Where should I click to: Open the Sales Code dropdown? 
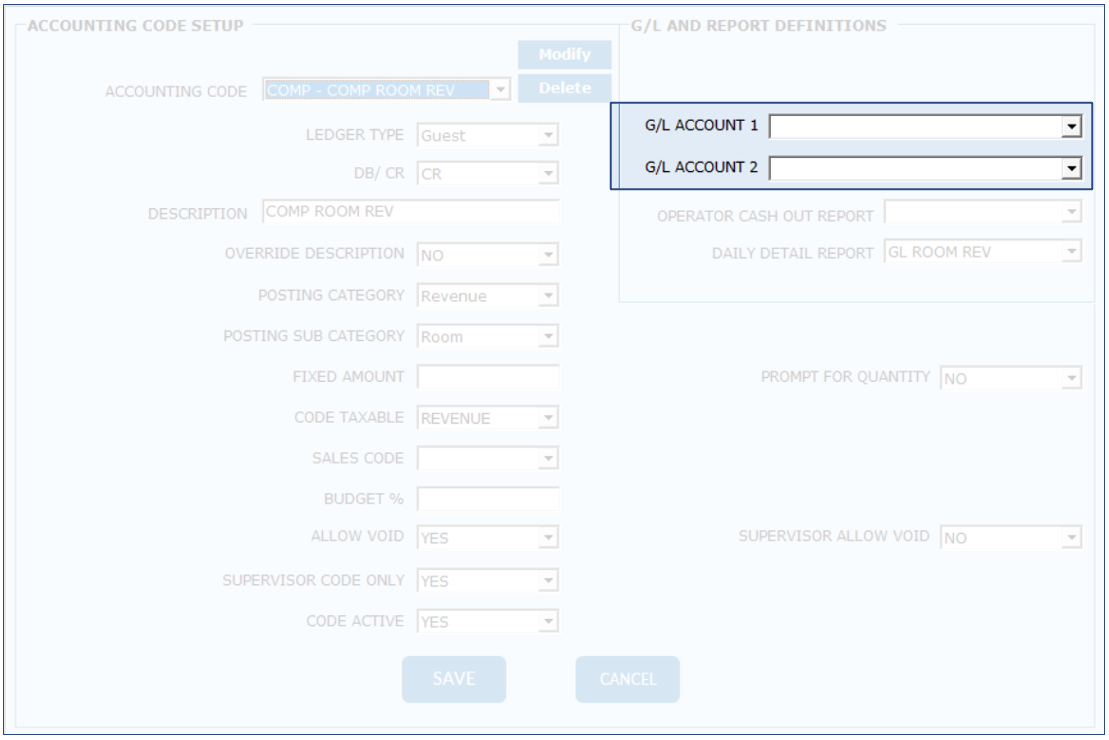[548, 459]
